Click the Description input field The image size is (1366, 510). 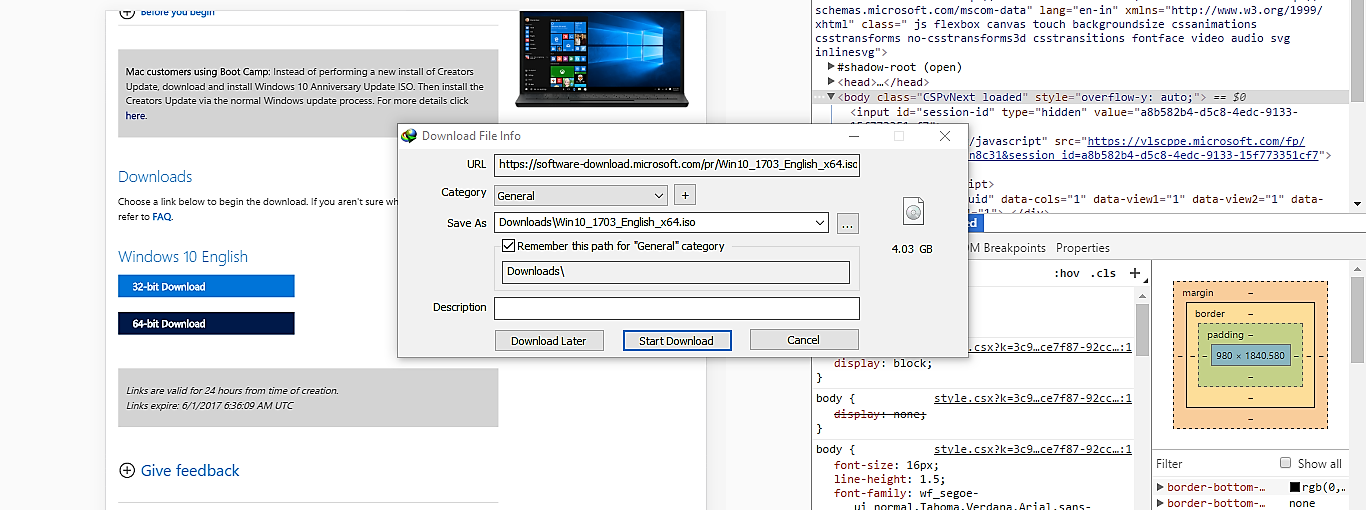(677, 308)
